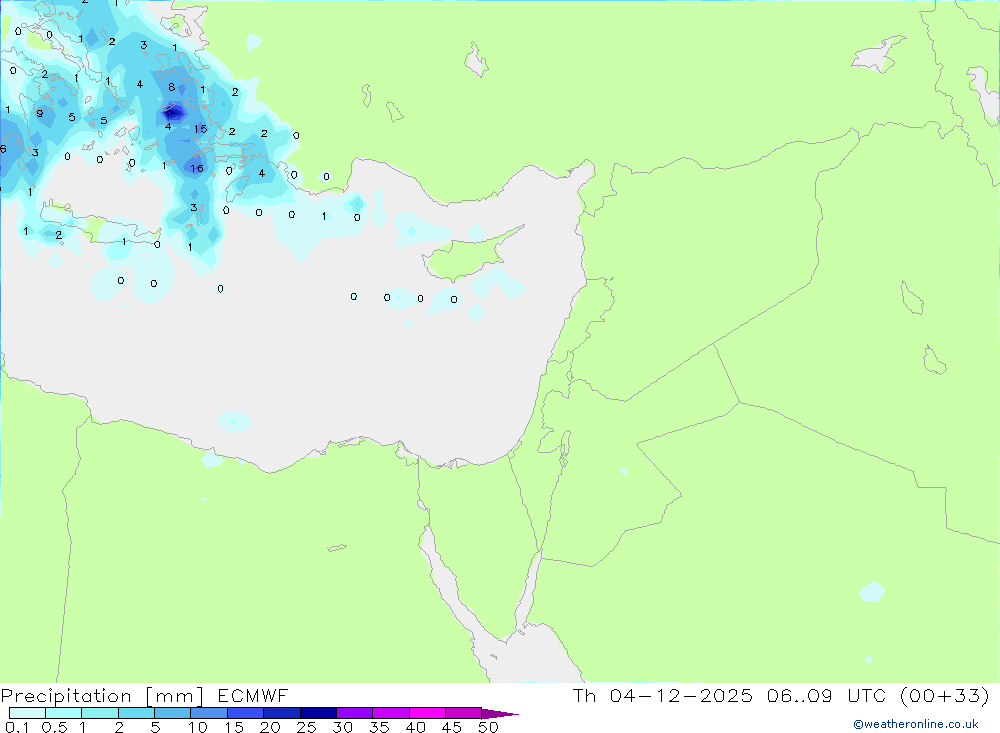Click the '30' legend scale label

click(x=343, y=727)
